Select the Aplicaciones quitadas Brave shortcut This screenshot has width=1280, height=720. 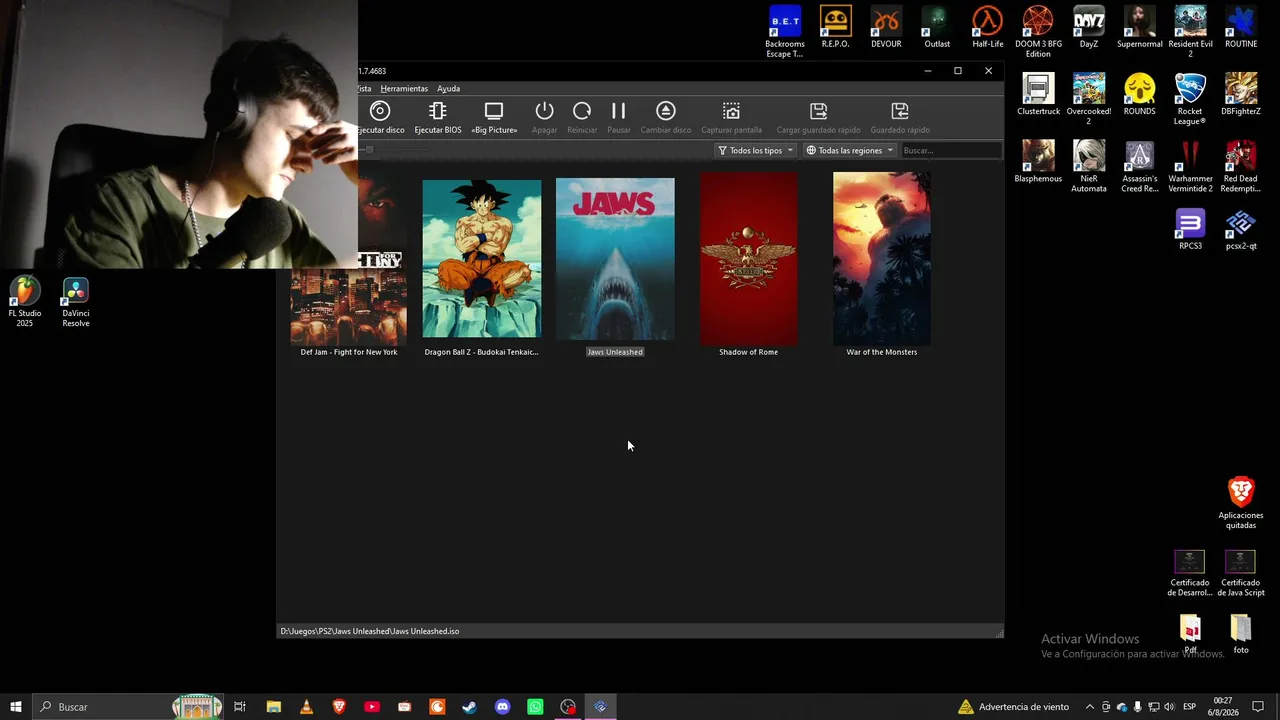pyautogui.click(x=1241, y=503)
